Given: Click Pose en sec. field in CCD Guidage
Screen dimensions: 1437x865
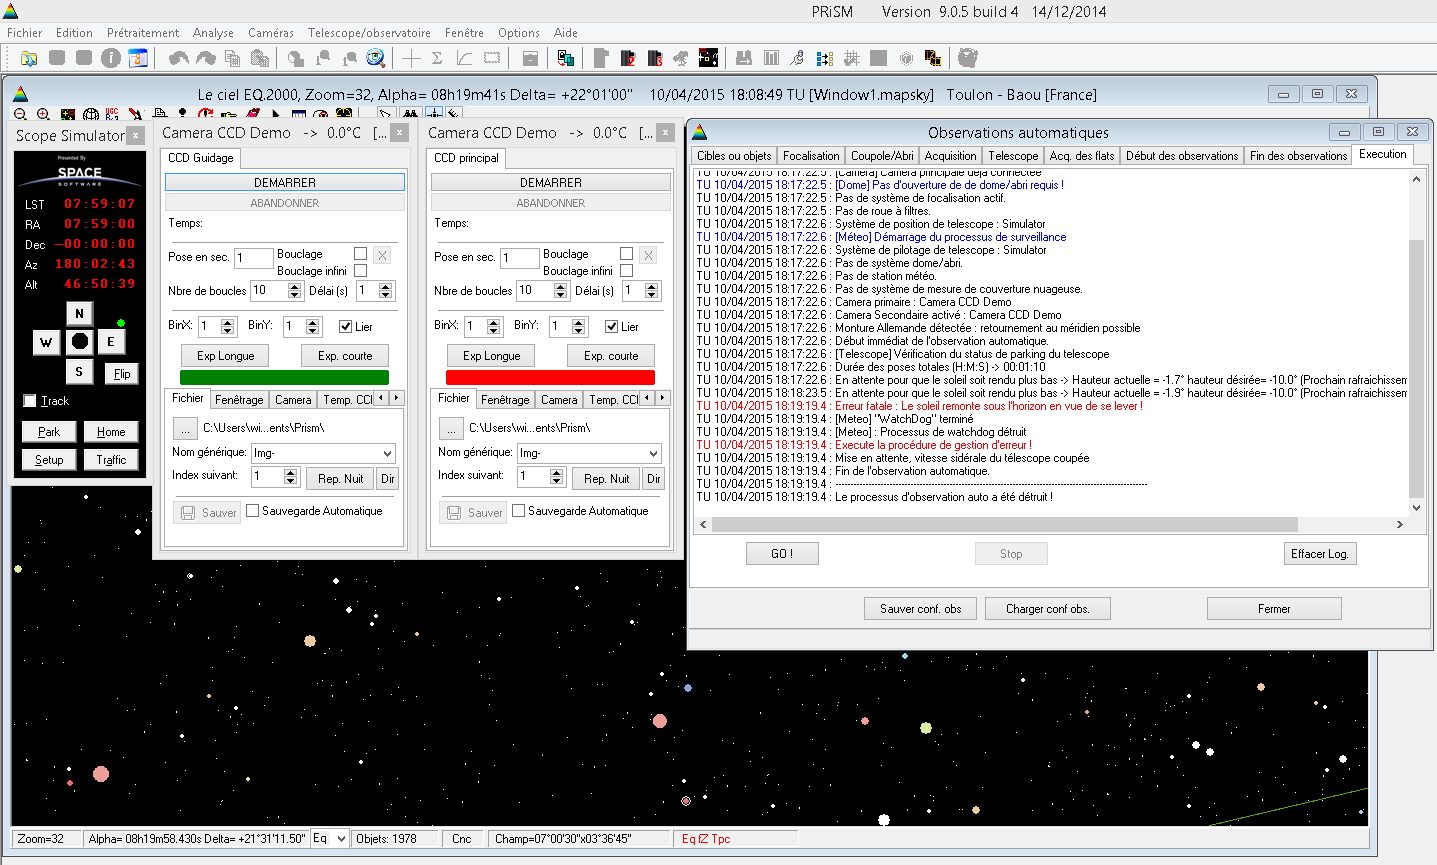Looking at the screenshot, I should [254, 258].
